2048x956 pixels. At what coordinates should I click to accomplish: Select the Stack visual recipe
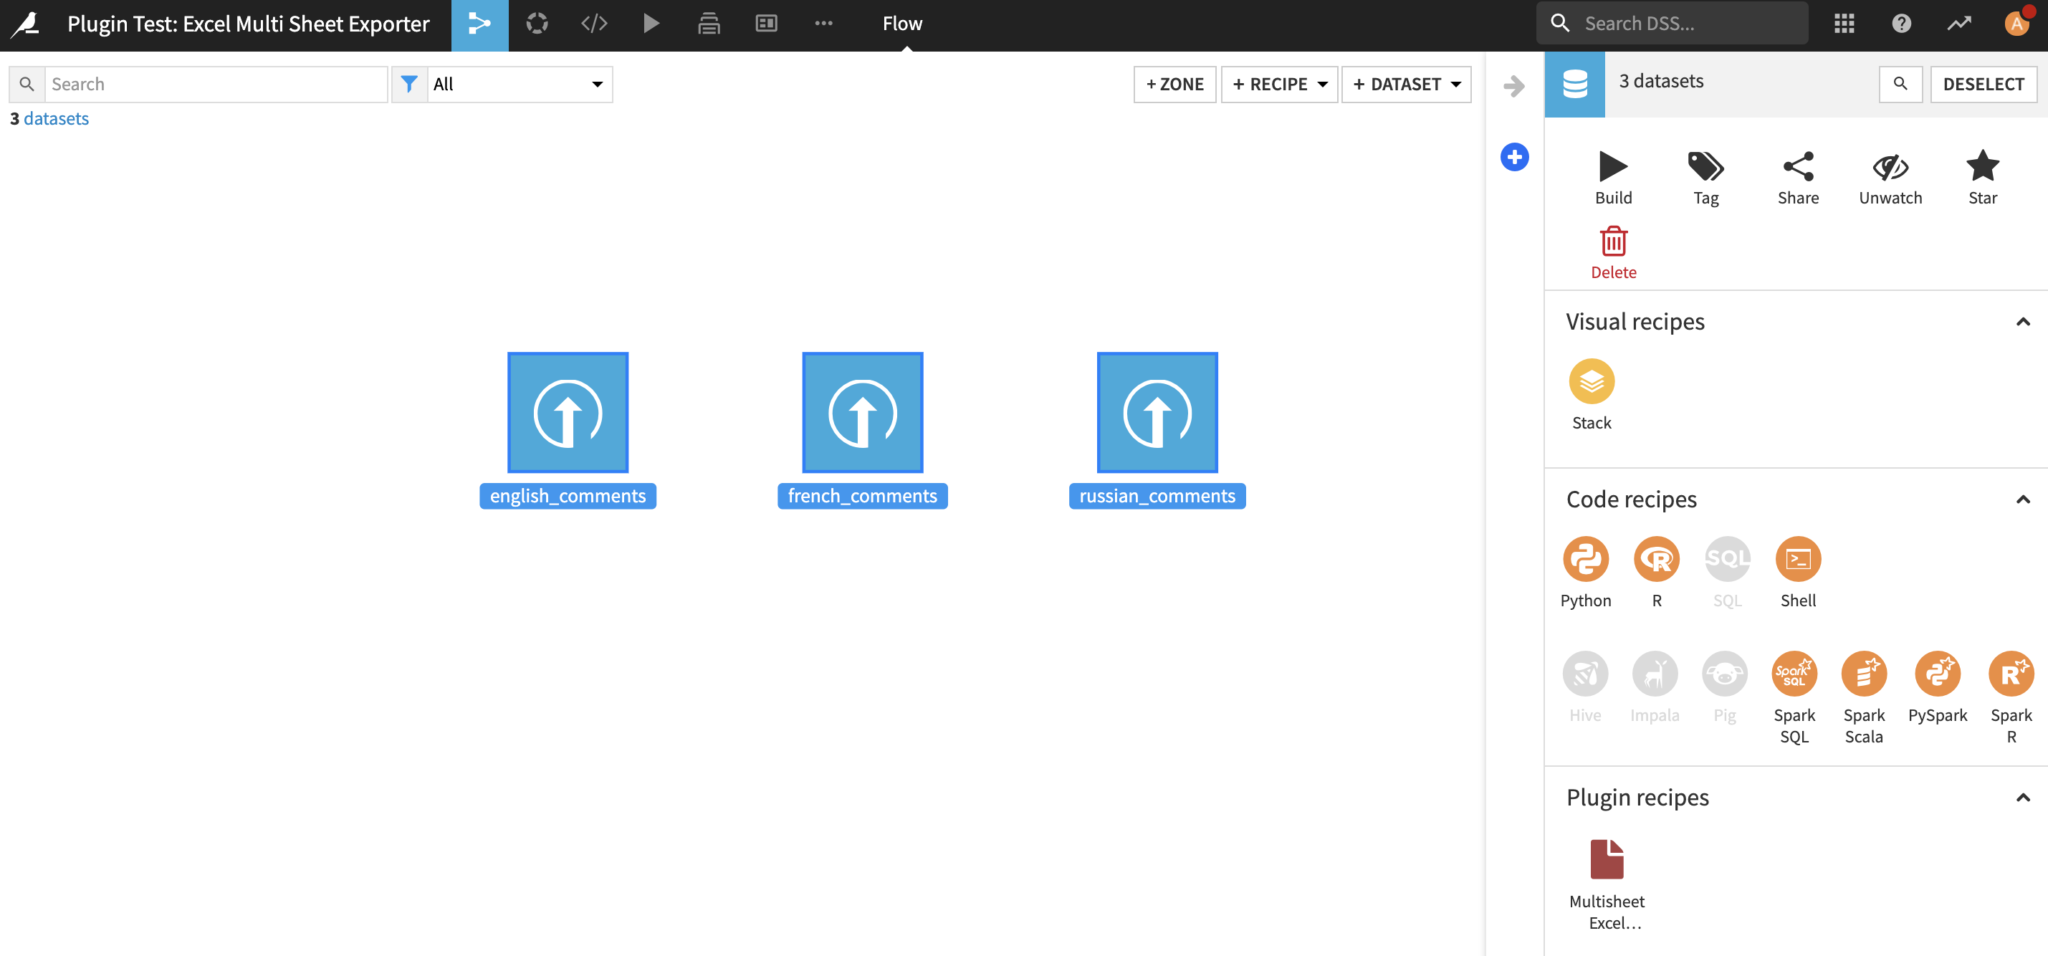tap(1591, 382)
